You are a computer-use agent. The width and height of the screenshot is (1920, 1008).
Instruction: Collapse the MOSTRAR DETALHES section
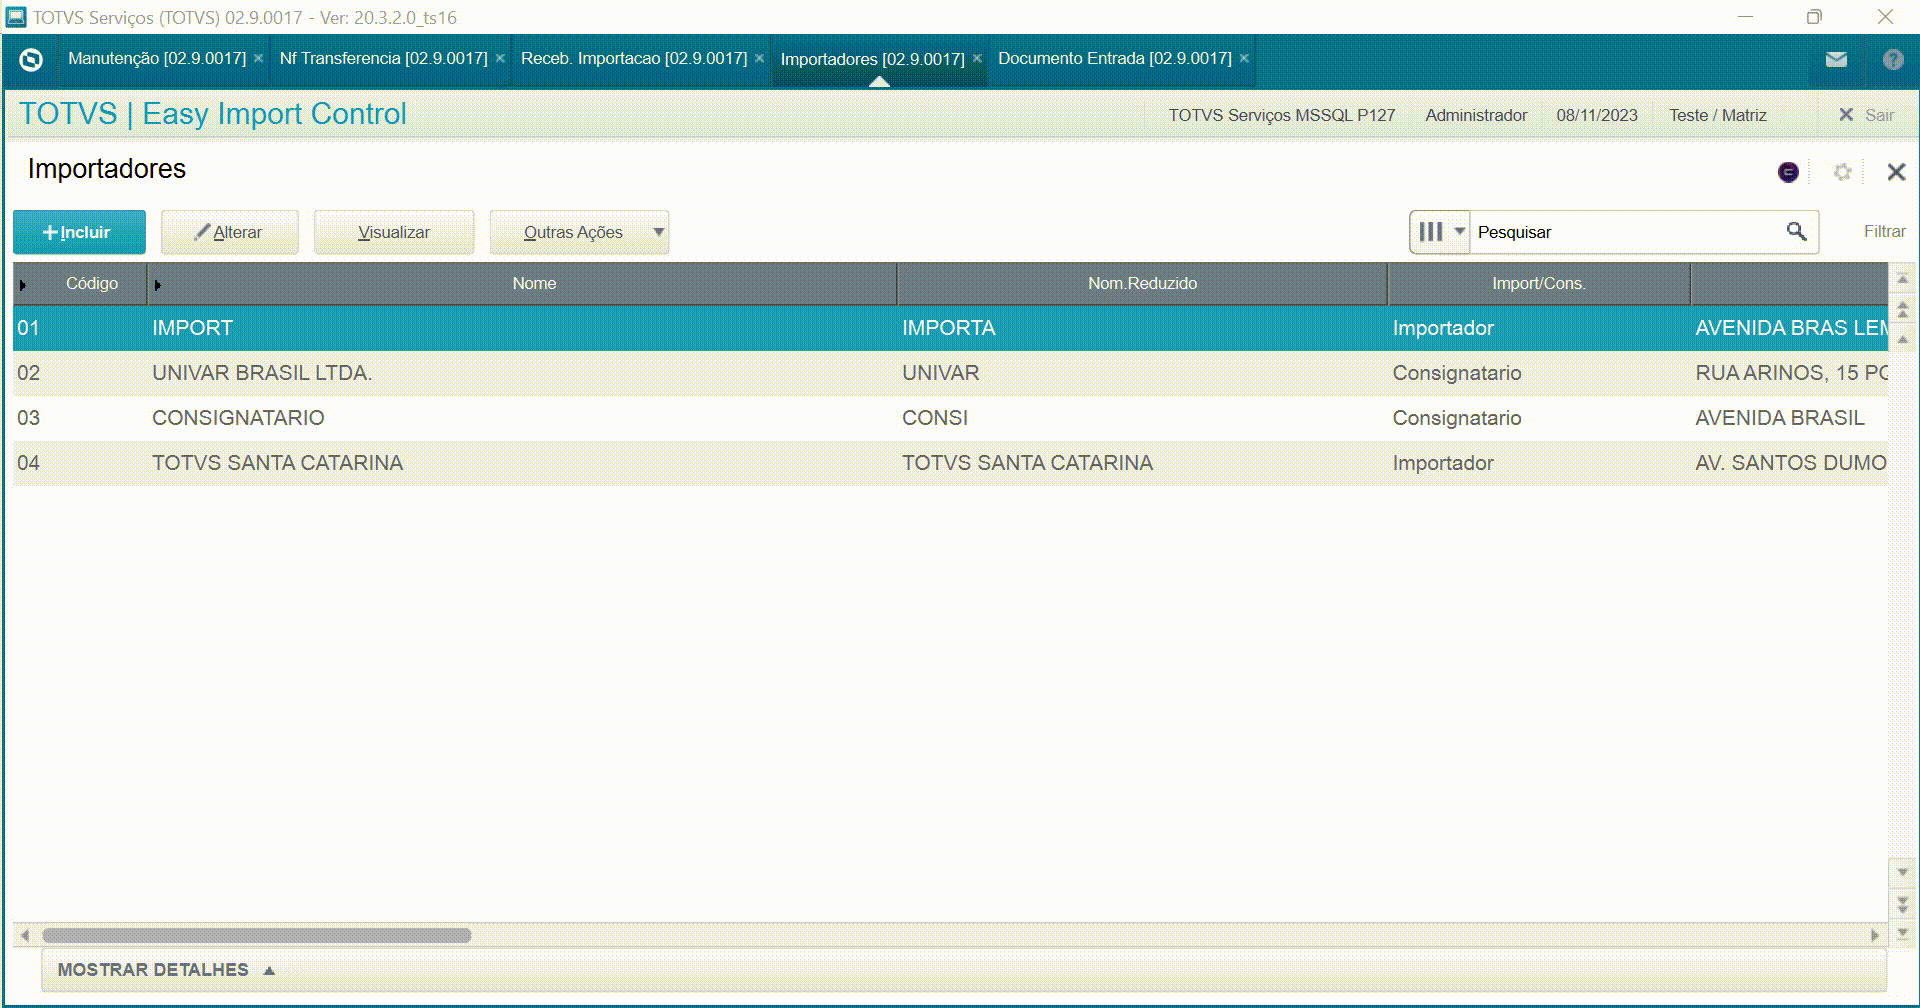[x=267, y=969]
